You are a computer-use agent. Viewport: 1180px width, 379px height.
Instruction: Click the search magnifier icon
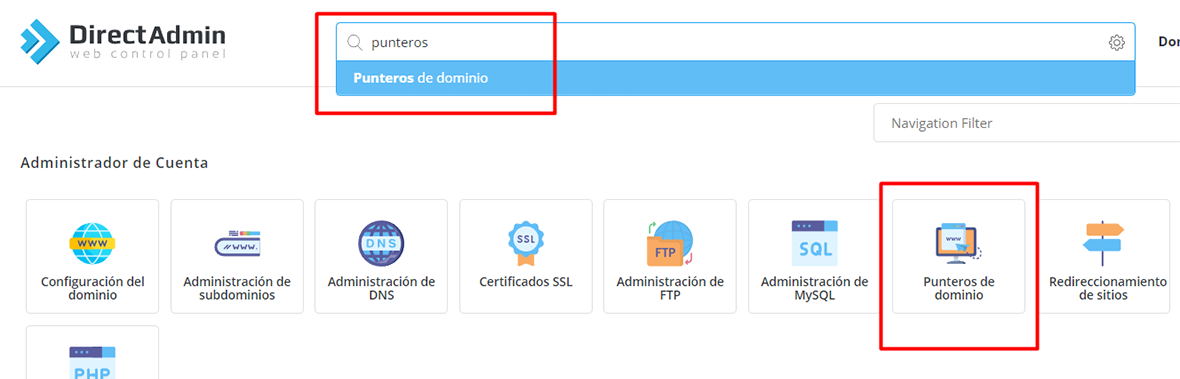click(x=354, y=43)
